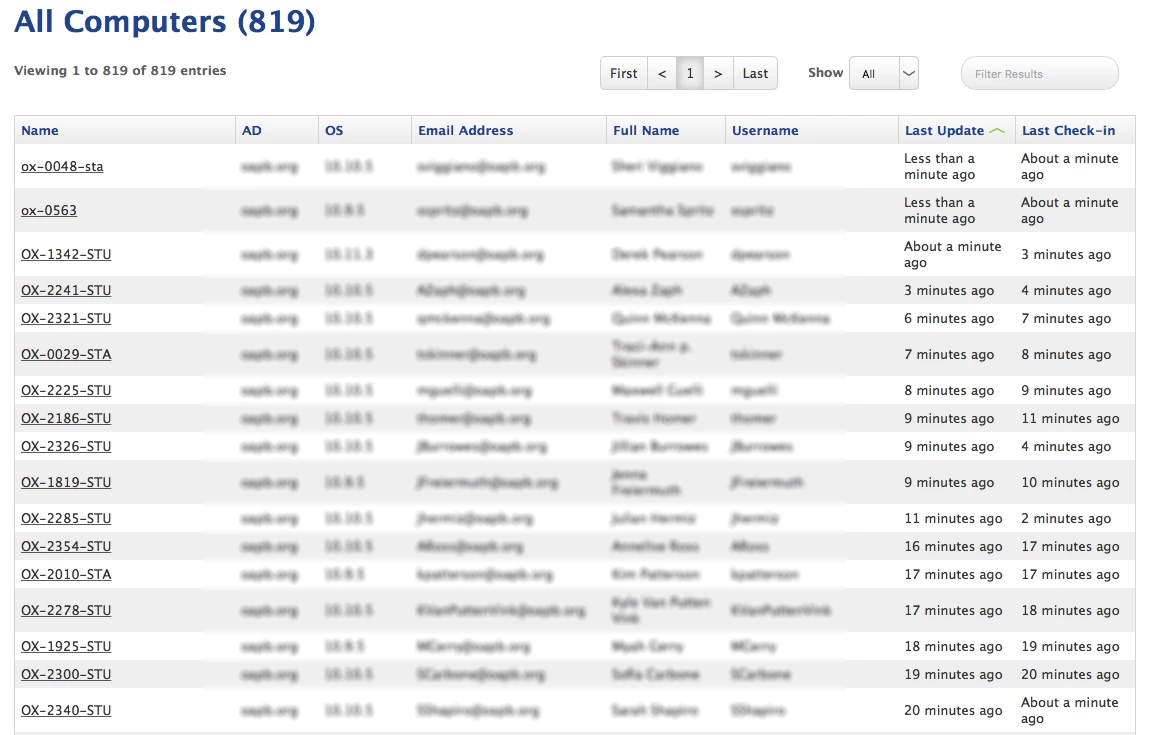
Task: Open computer OX-2010-STA
Action: [x=66, y=574]
